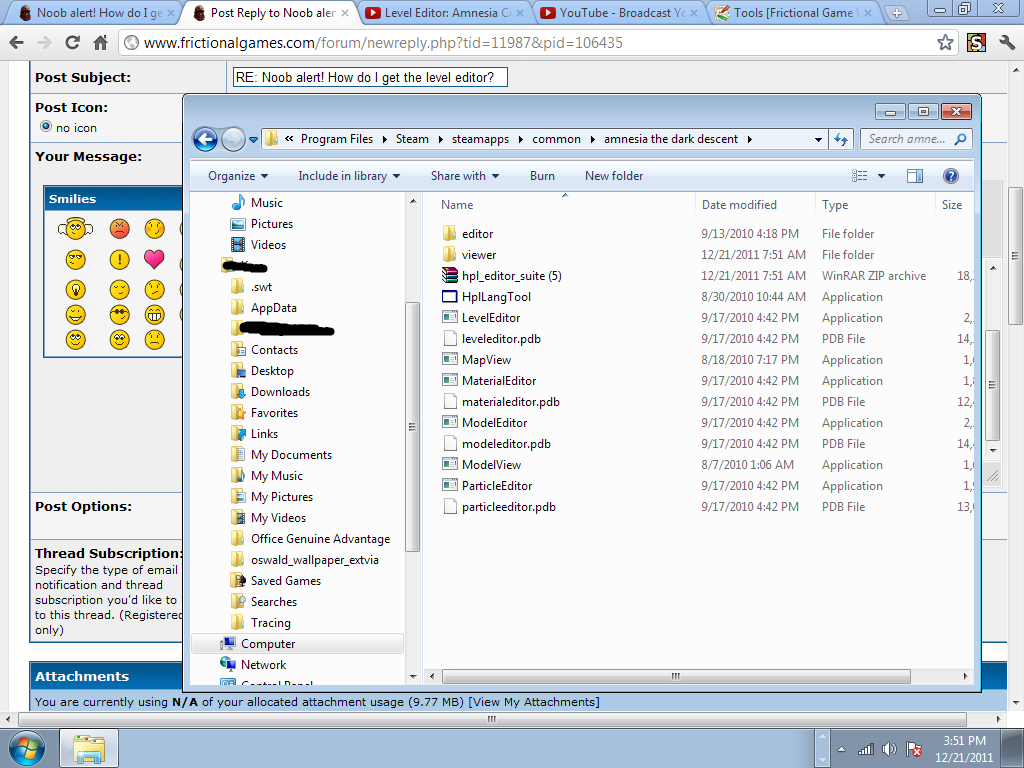Image resolution: width=1024 pixels, height=768 pixels.
Task: Select the hpl_editor_suite WinRAR archive icon
Action: (x=449, y=276)
